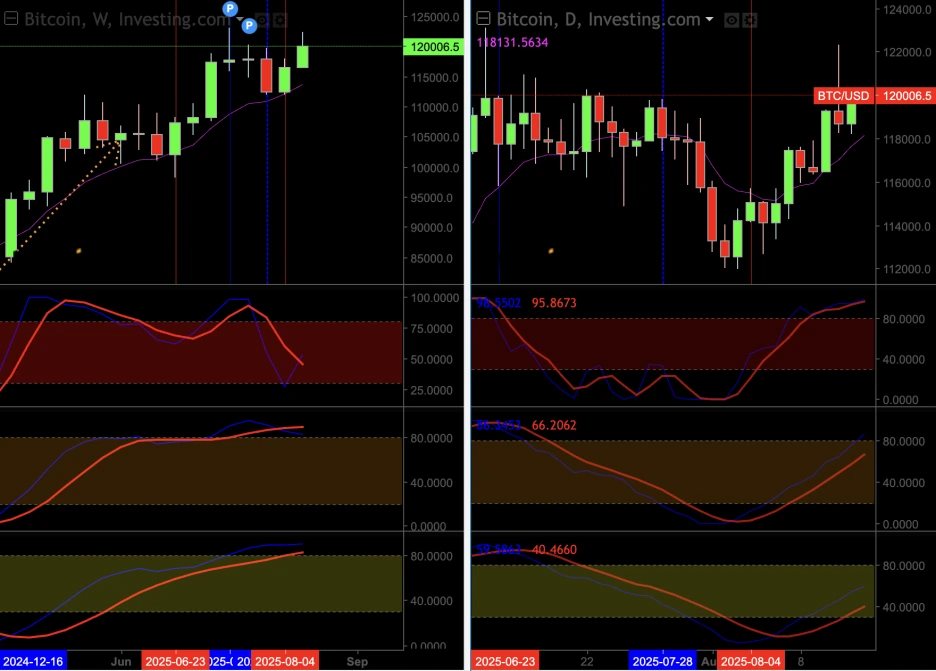Click the Bitcoin, W, Investing.com title
936x671 pixels.
(126, 20)
